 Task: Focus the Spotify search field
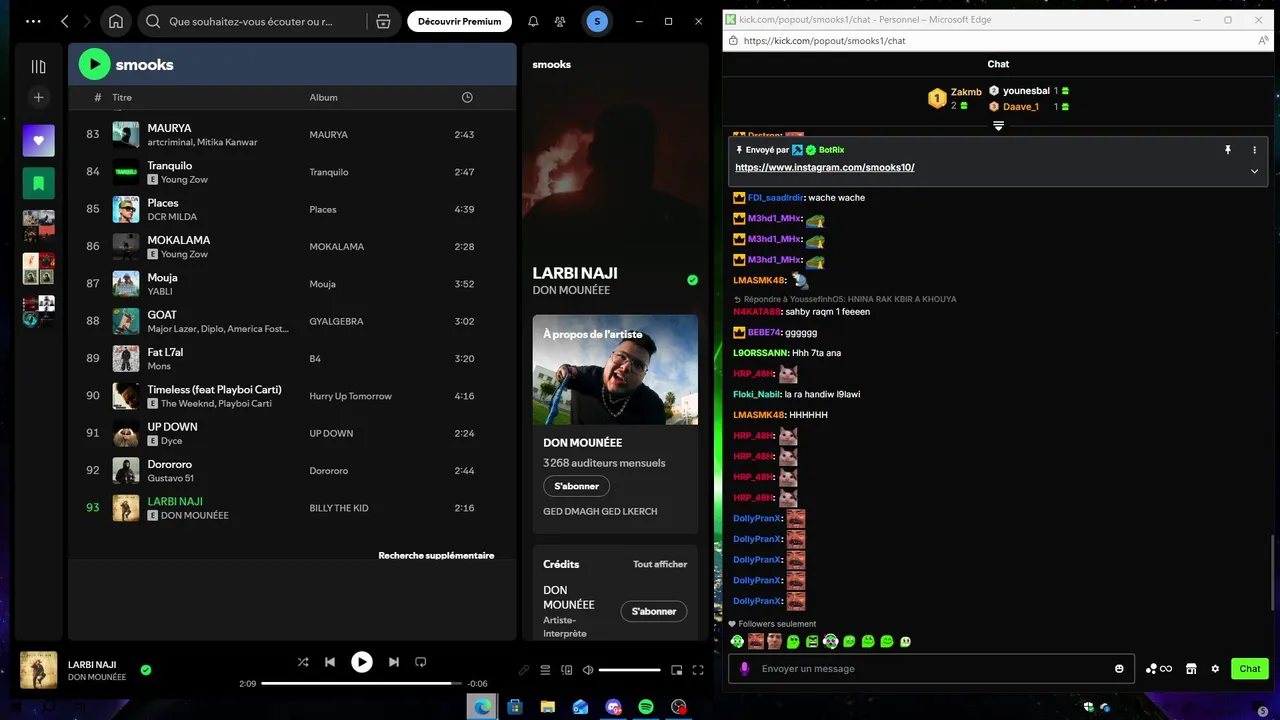(250, 21)
